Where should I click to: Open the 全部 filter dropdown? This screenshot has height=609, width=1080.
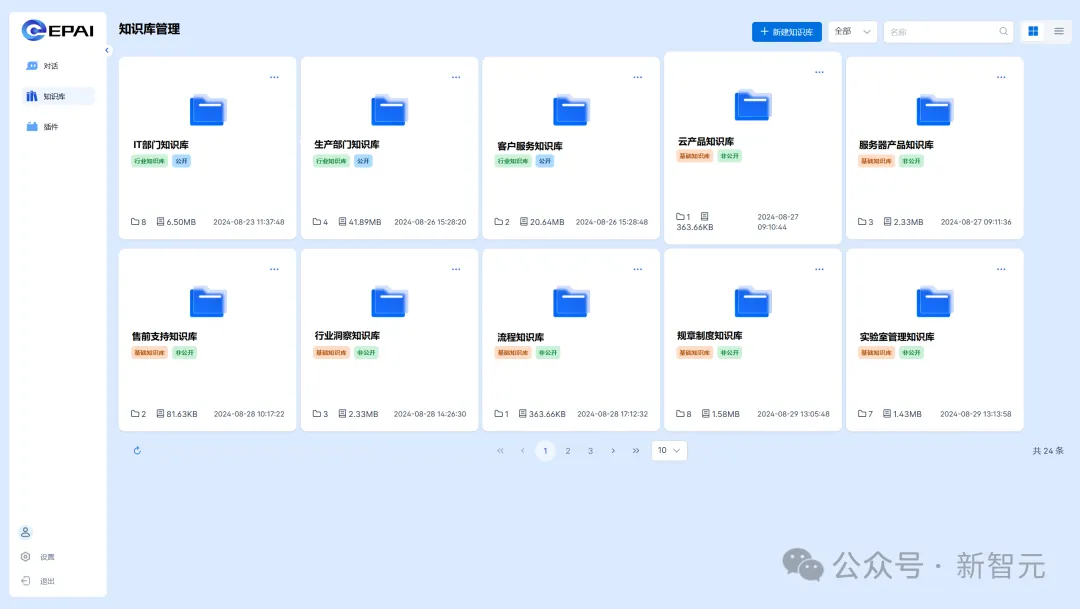pos(852,32)
